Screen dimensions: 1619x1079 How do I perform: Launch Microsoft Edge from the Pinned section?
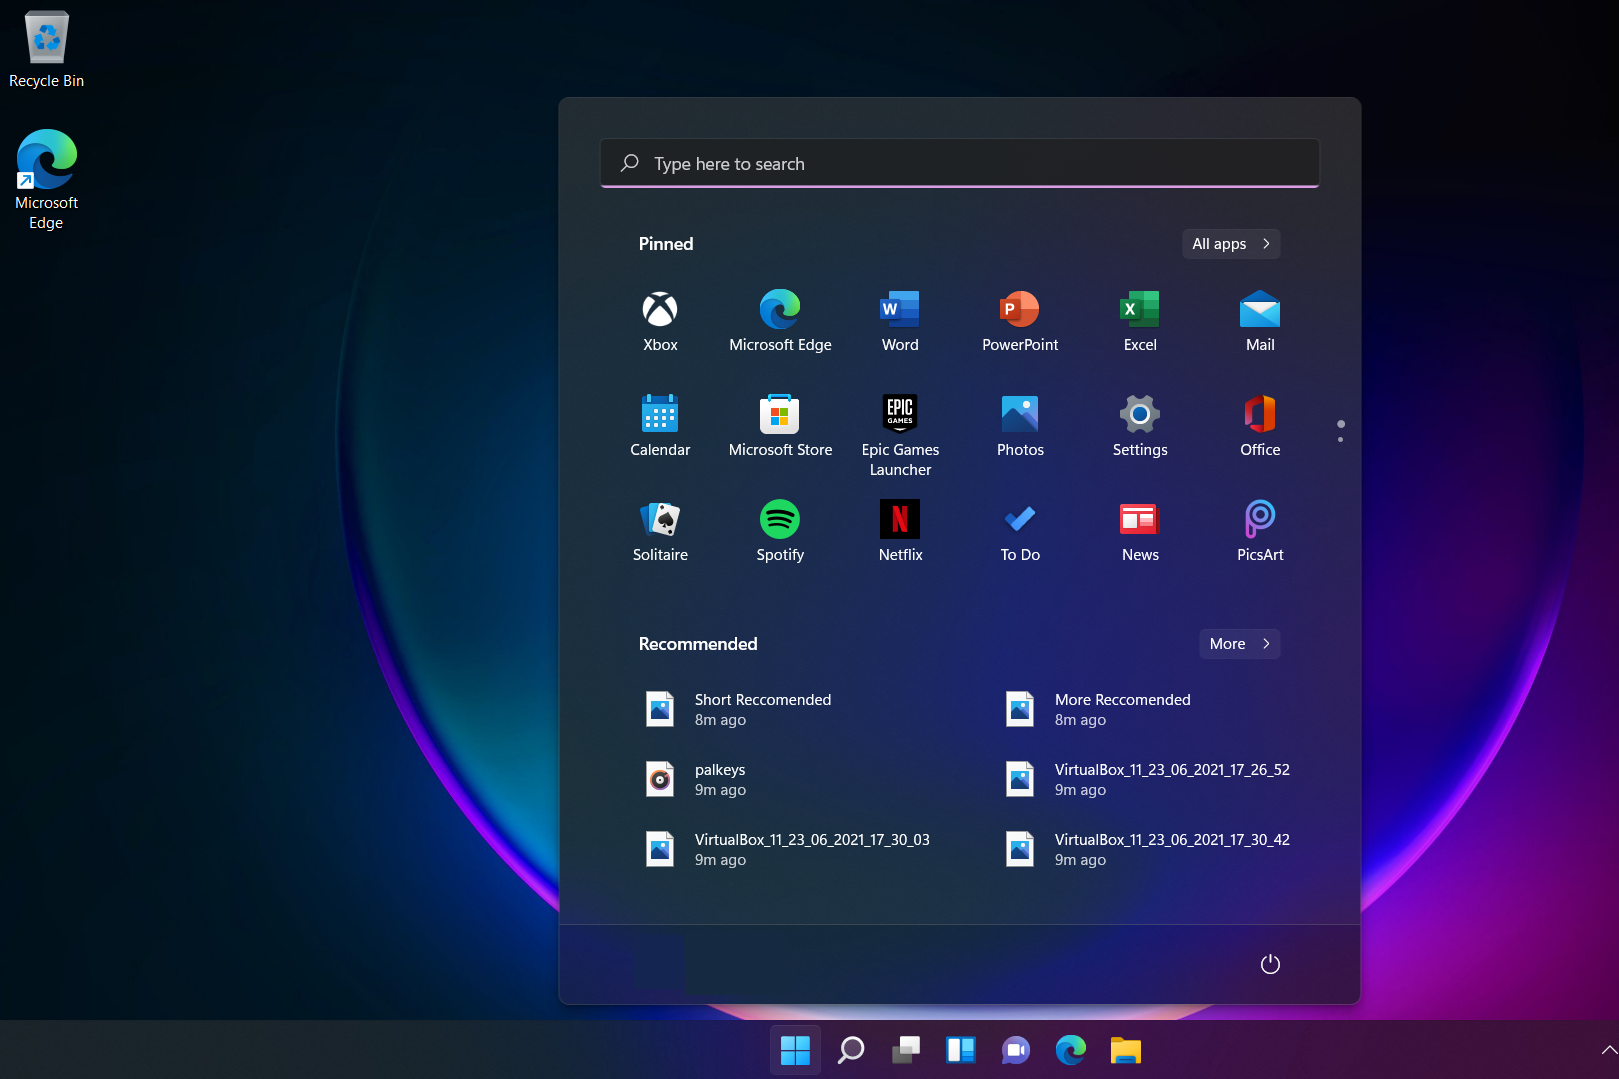pos(780,322)
